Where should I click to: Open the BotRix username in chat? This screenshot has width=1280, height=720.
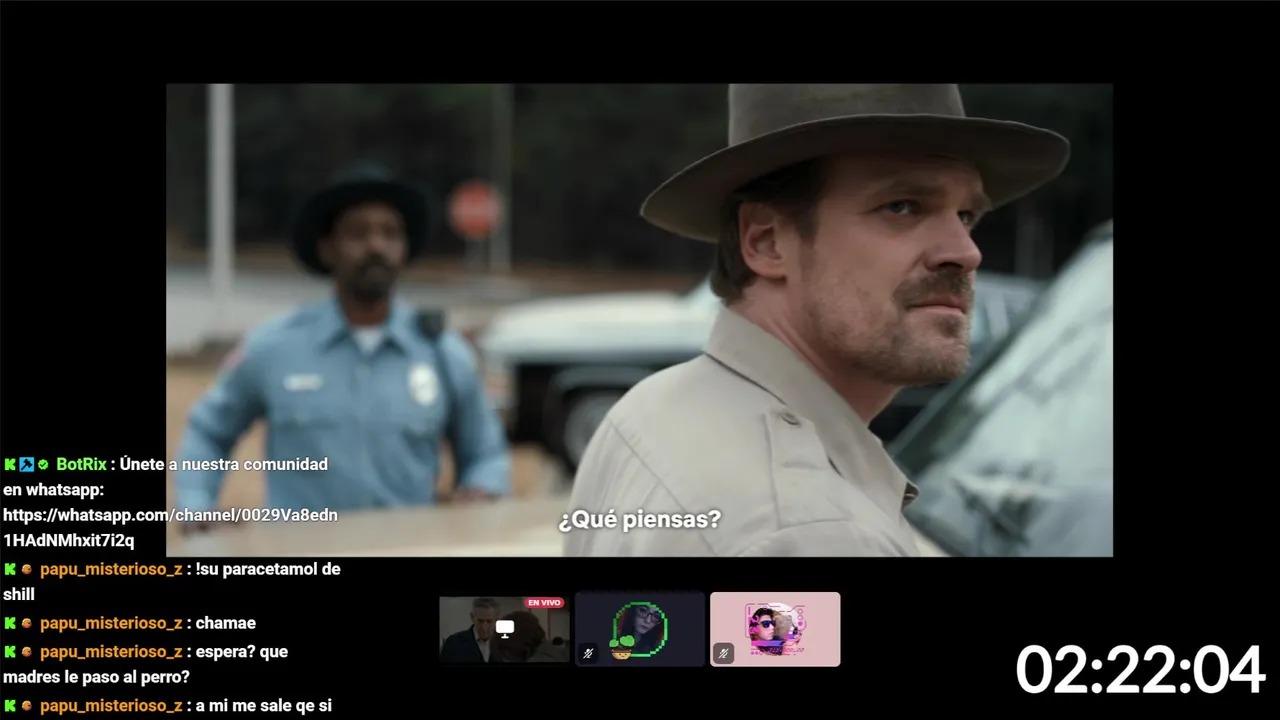(x=81, y=464)
